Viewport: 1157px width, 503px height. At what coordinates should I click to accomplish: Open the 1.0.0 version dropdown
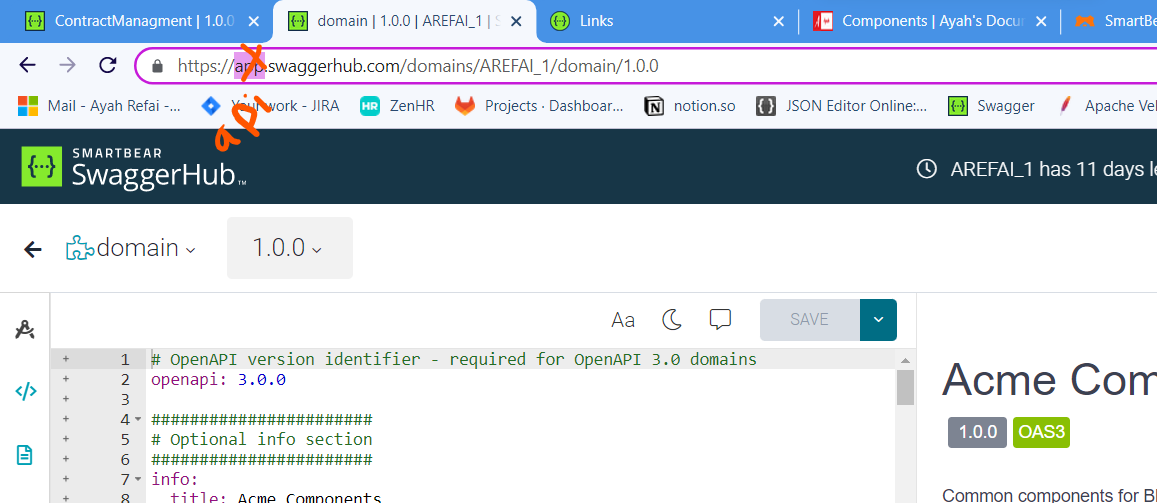point(289,248)
